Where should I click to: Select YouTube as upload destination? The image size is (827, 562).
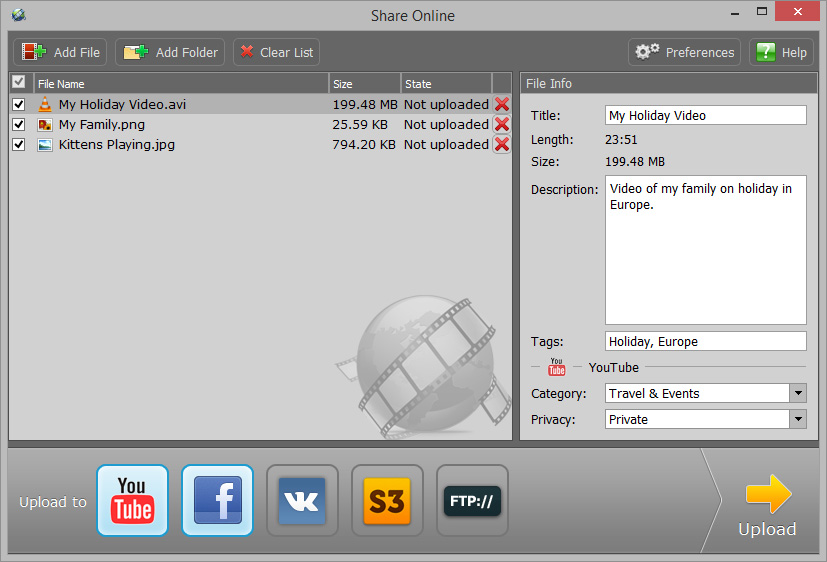(132, 500)
